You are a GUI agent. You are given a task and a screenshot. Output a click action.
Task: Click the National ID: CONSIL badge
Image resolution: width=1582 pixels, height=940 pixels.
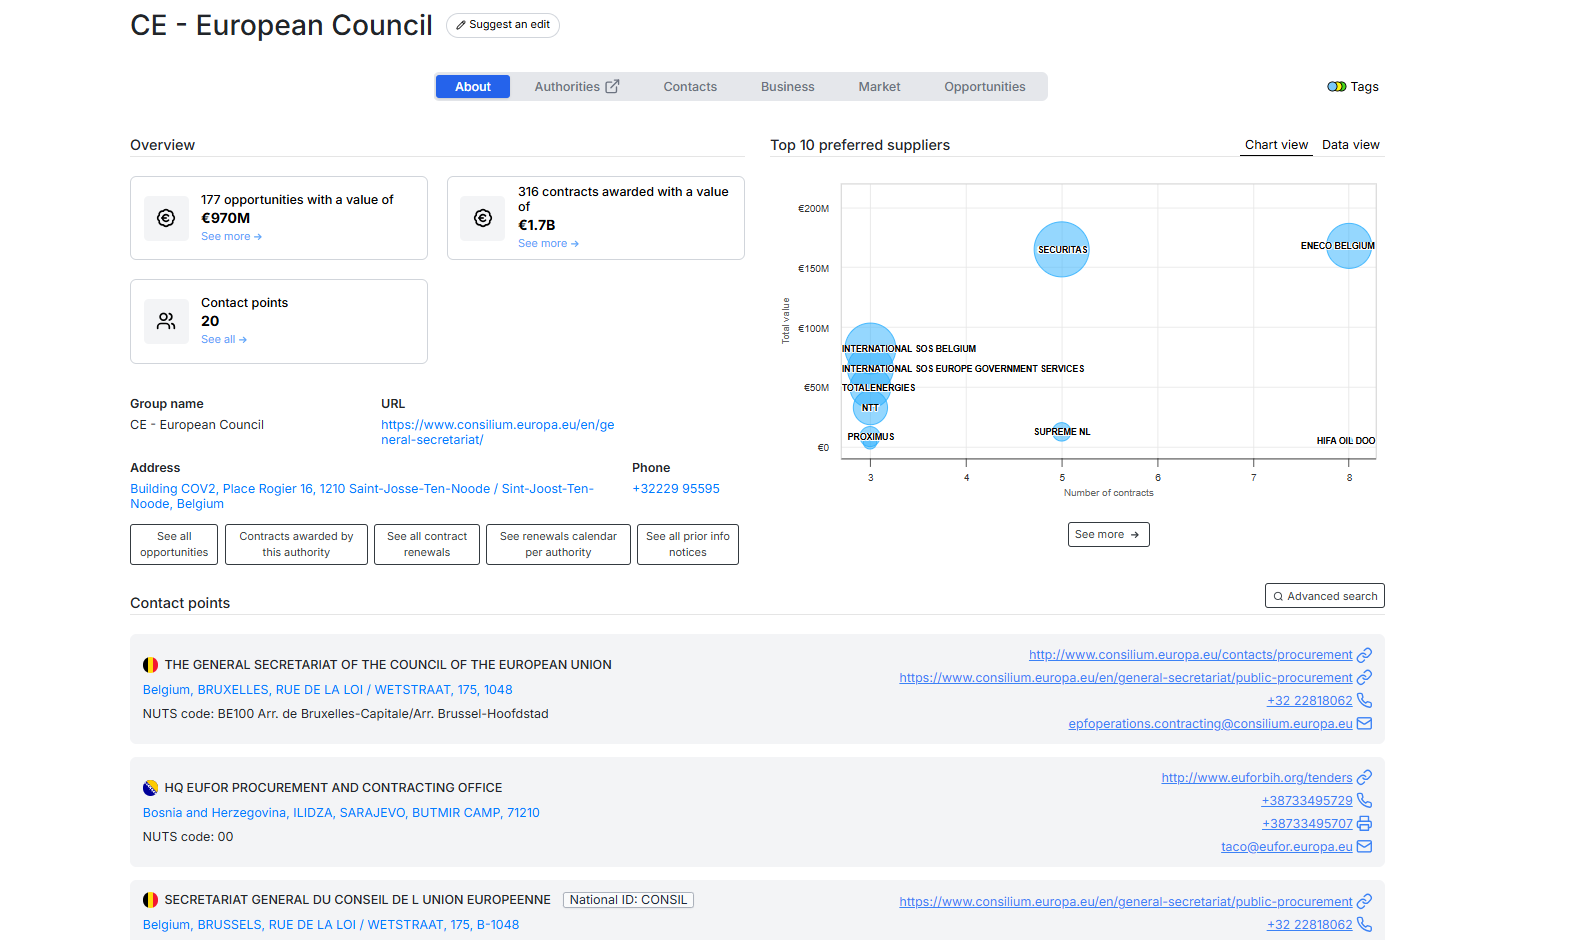tap(628, 900)
